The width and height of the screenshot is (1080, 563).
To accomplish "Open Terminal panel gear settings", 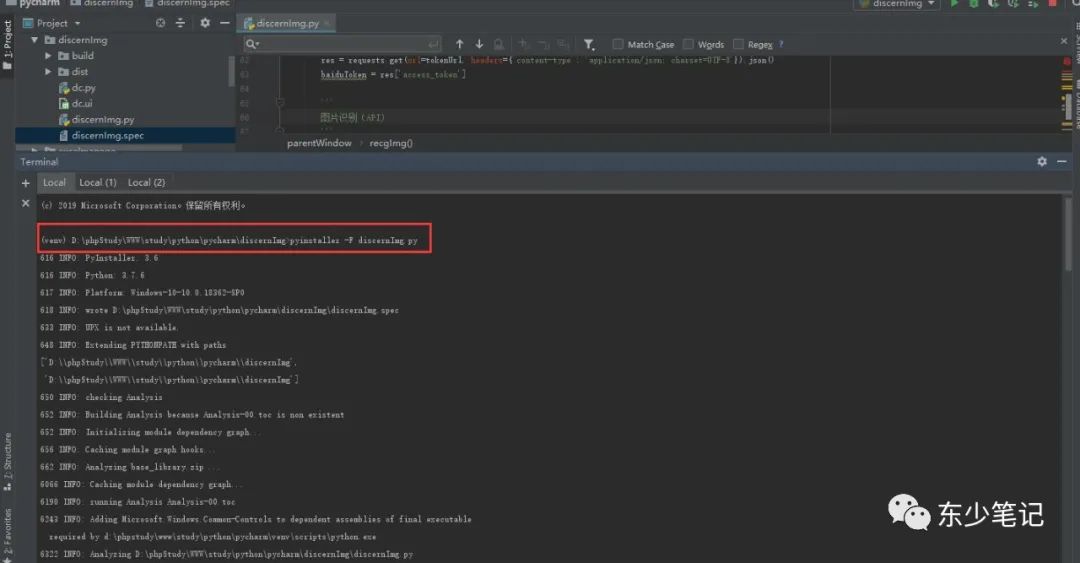I will [x=1042, y=161].
